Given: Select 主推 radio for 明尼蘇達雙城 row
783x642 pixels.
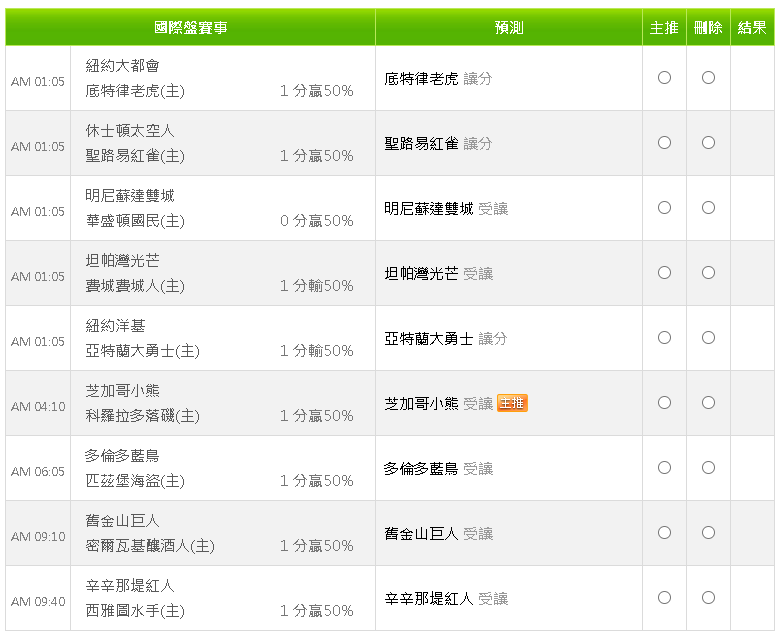Looking at the screenshot, I should (x=664, y=208).
